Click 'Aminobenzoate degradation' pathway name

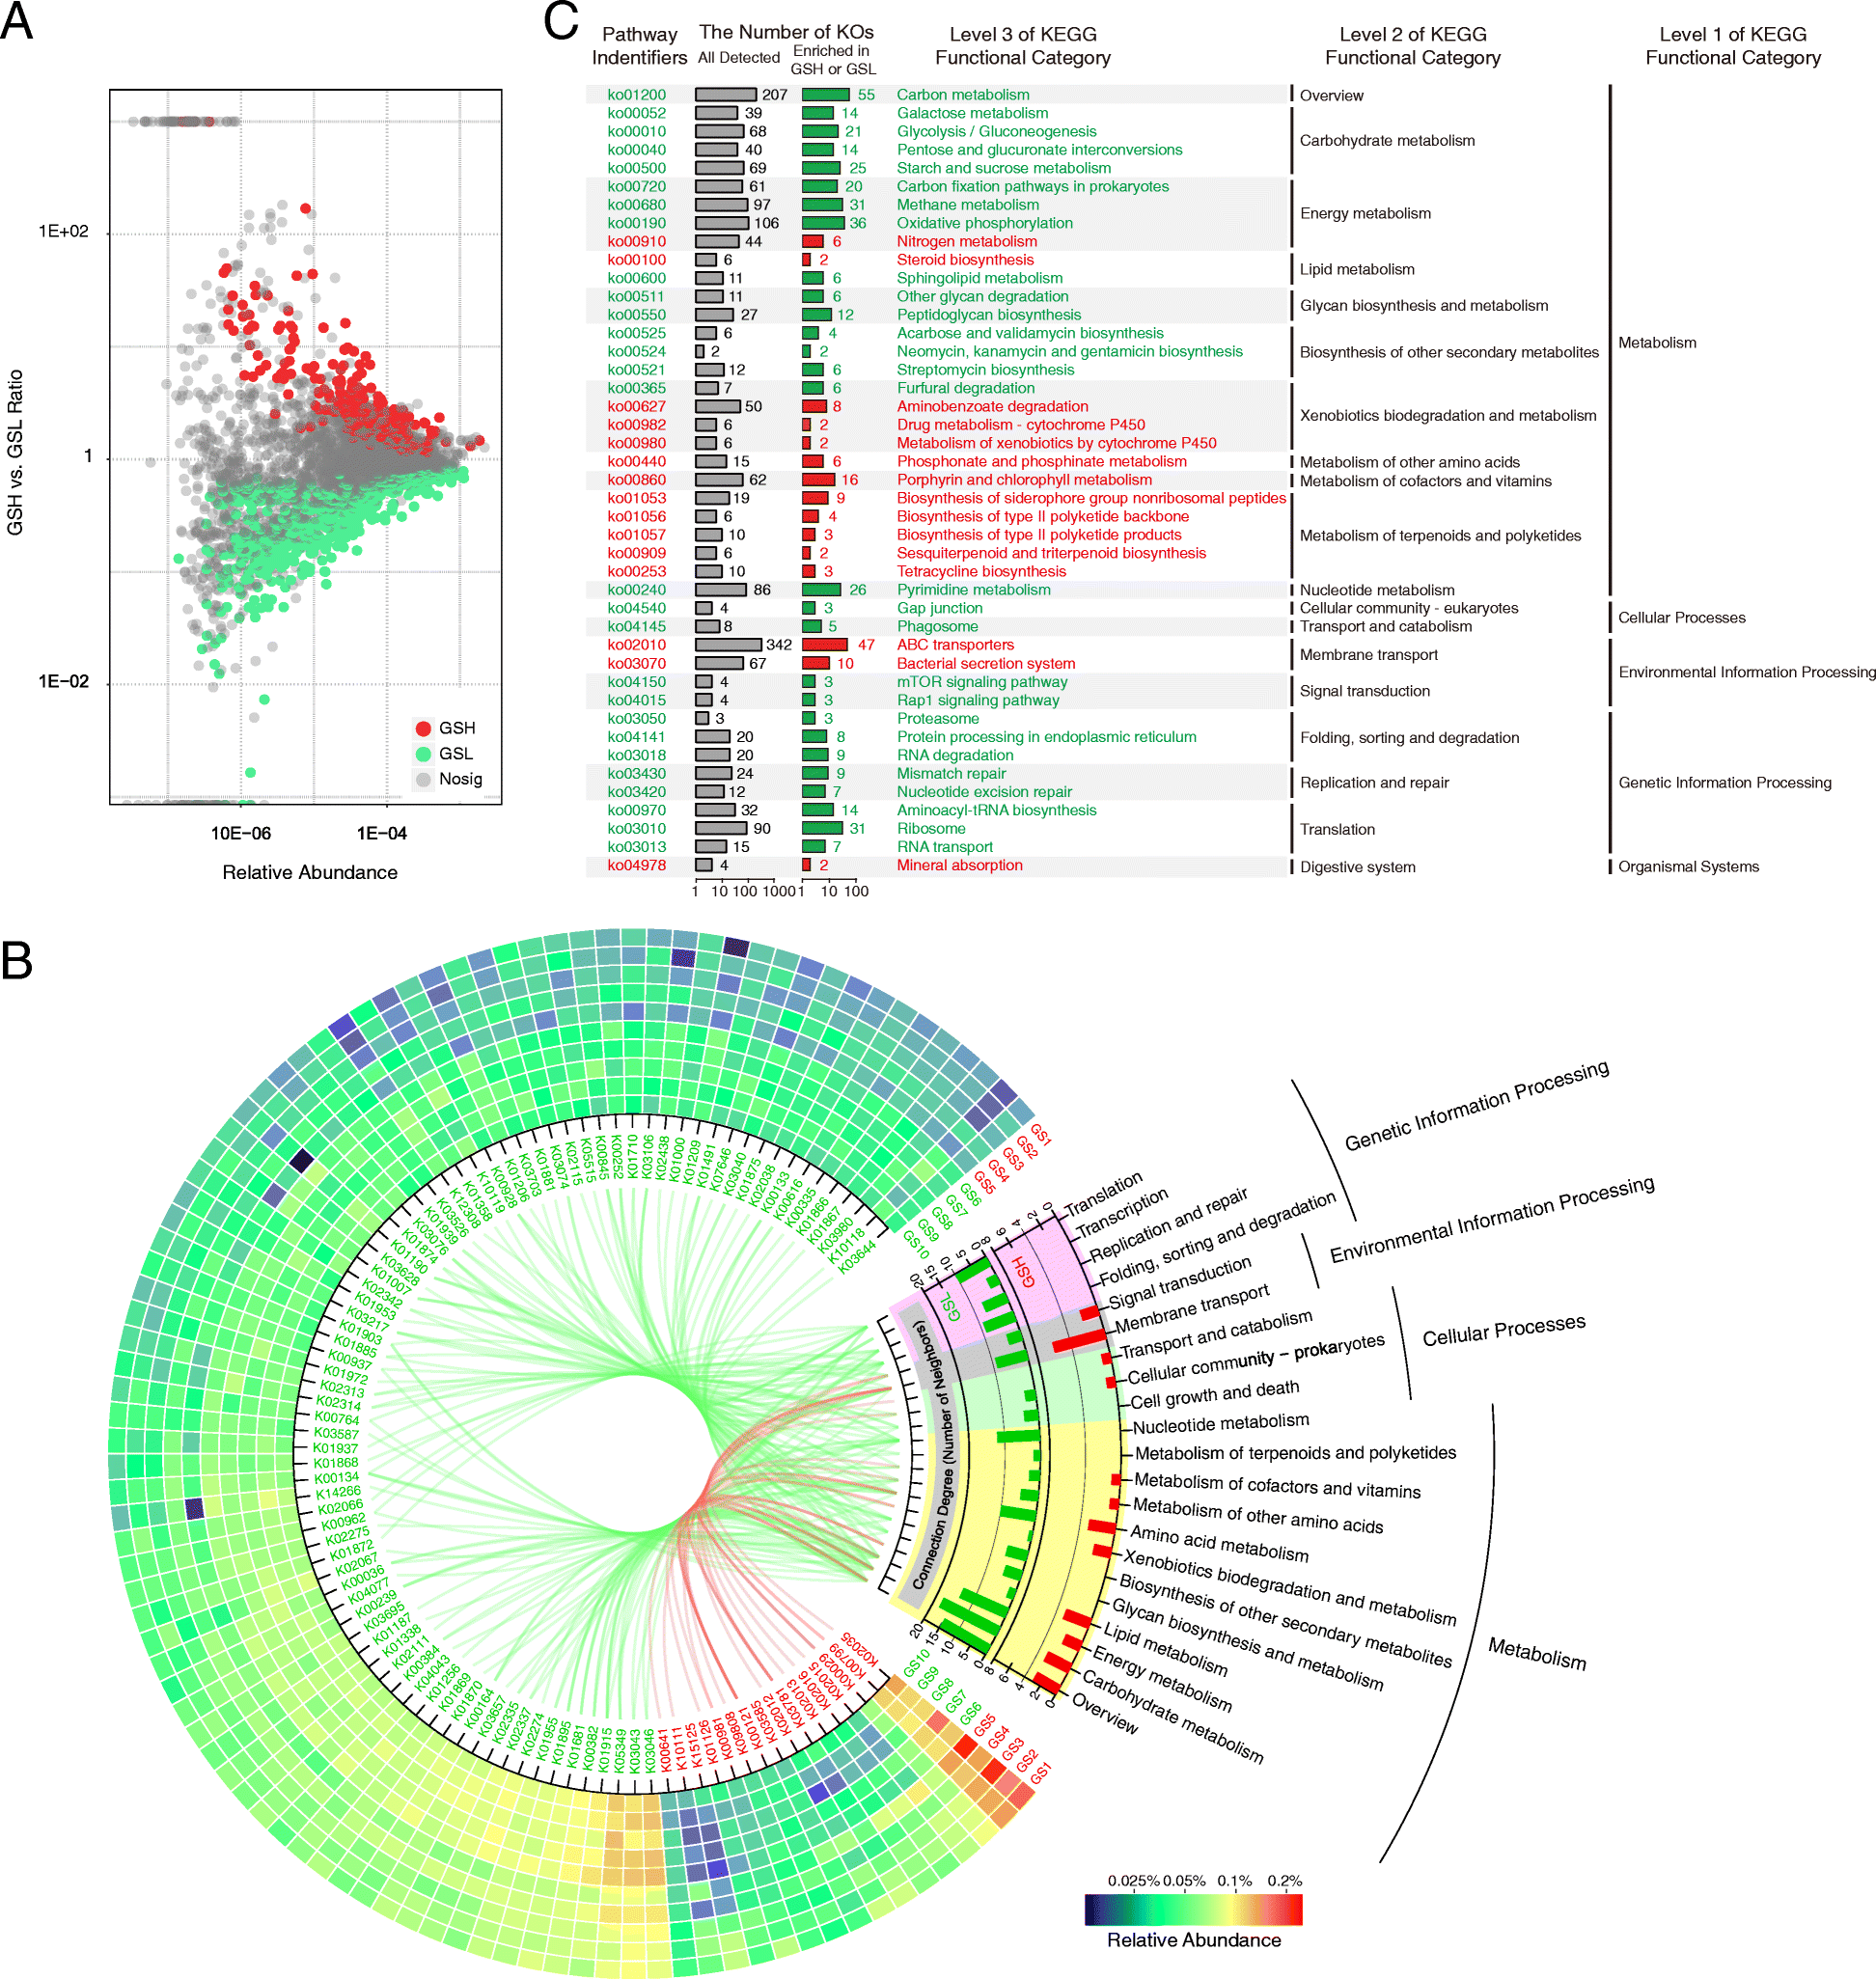992,406
